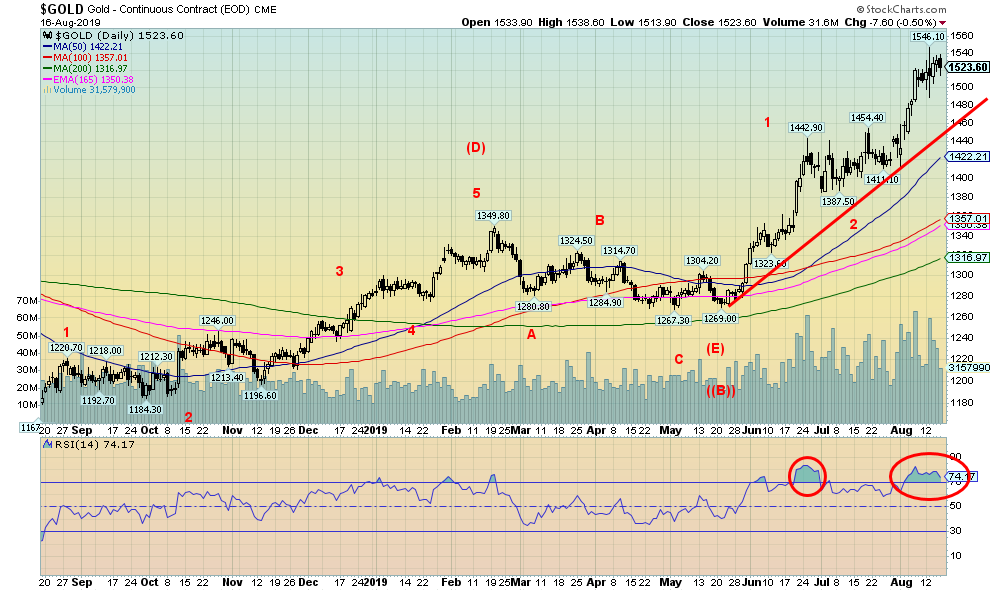Click the 74.17 RSI value tag
990x591 pixels.
pos(965,477)
